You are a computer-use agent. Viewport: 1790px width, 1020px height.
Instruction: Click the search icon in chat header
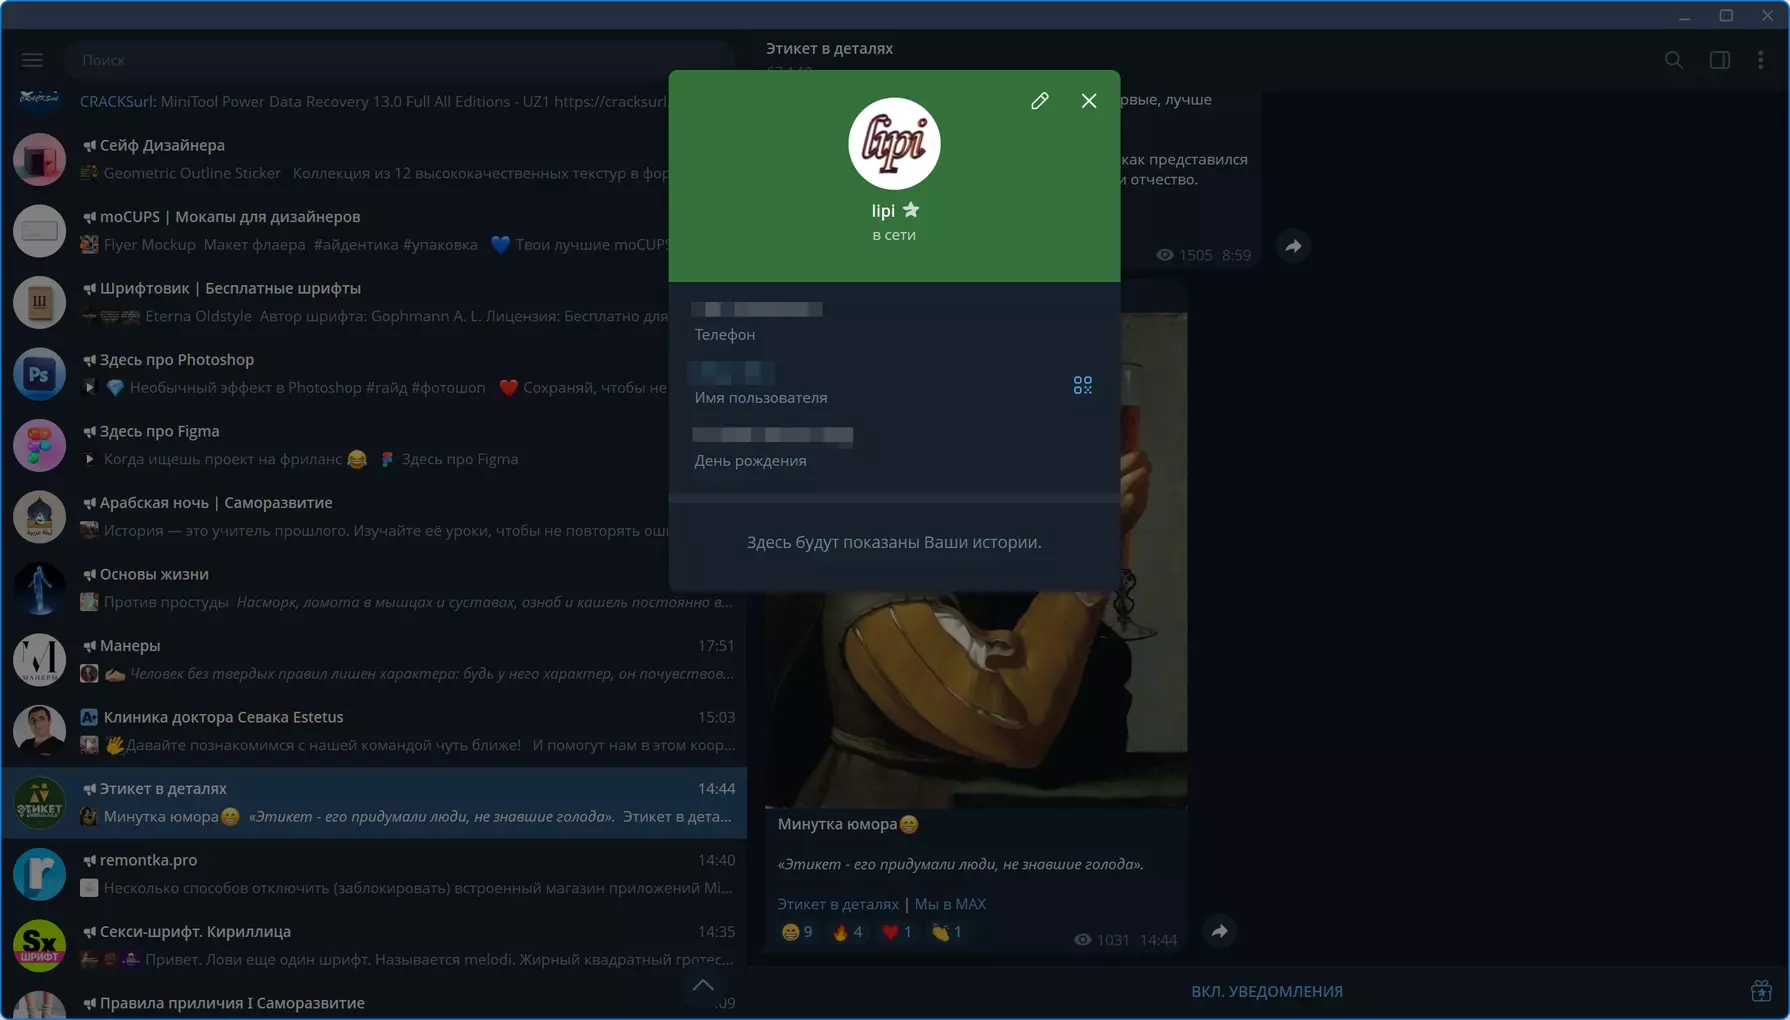coord(1674,60)
